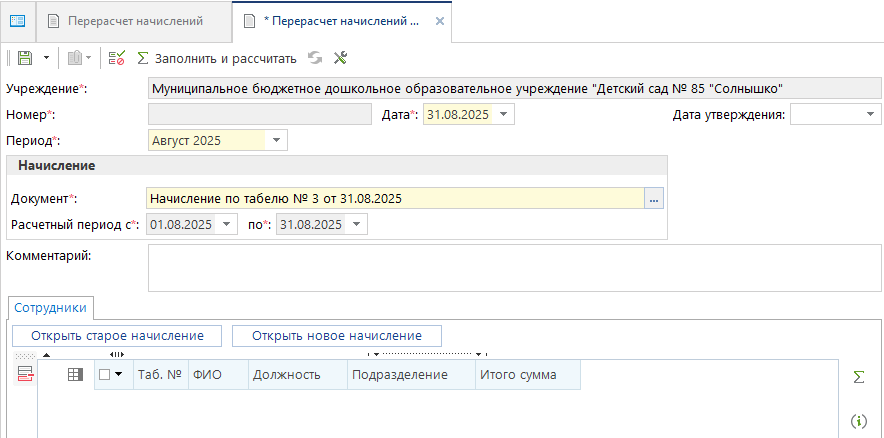Expand the paste clipboard dropdown arrow
The image size is (884, 438).
tap(89, 57)
